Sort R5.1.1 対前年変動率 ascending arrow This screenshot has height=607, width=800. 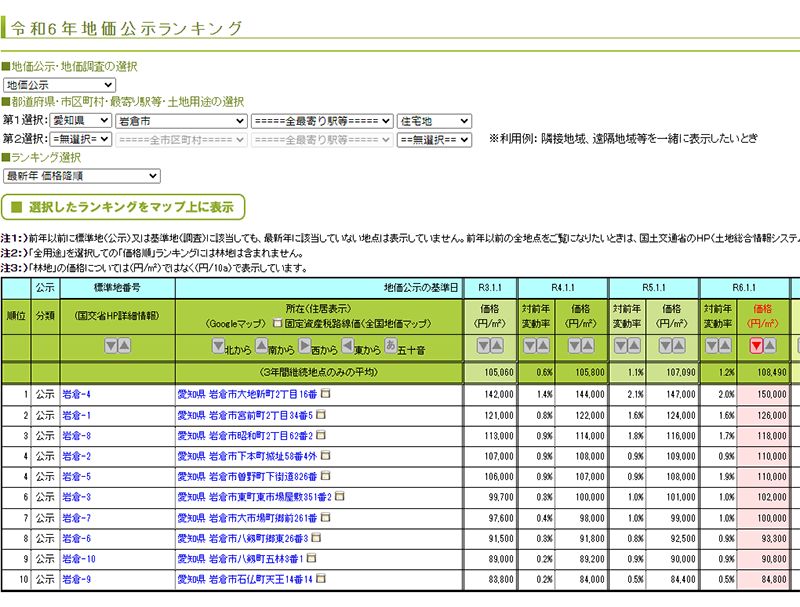pos(634,346)
